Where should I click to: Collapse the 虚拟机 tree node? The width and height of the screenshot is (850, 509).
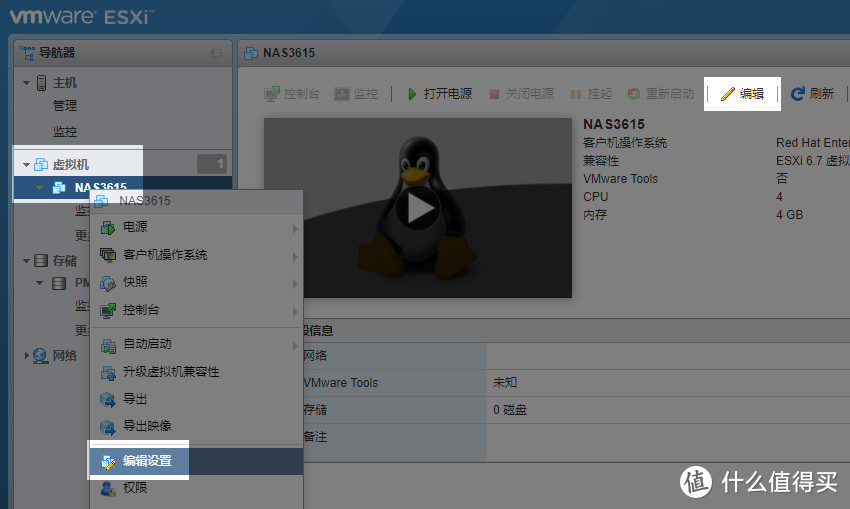point(26,164)
